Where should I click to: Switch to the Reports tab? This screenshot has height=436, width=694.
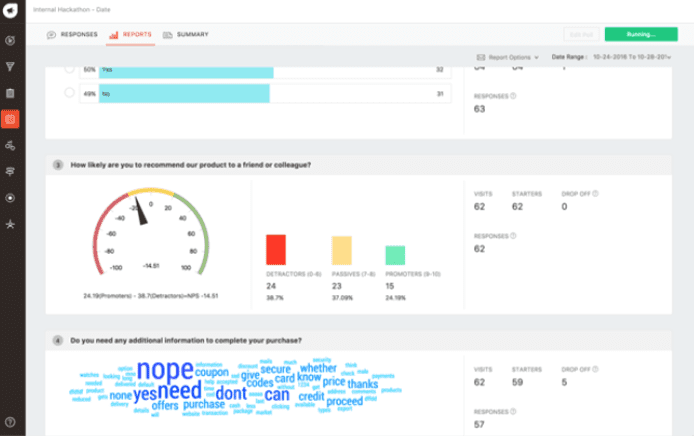coord(131,35)
